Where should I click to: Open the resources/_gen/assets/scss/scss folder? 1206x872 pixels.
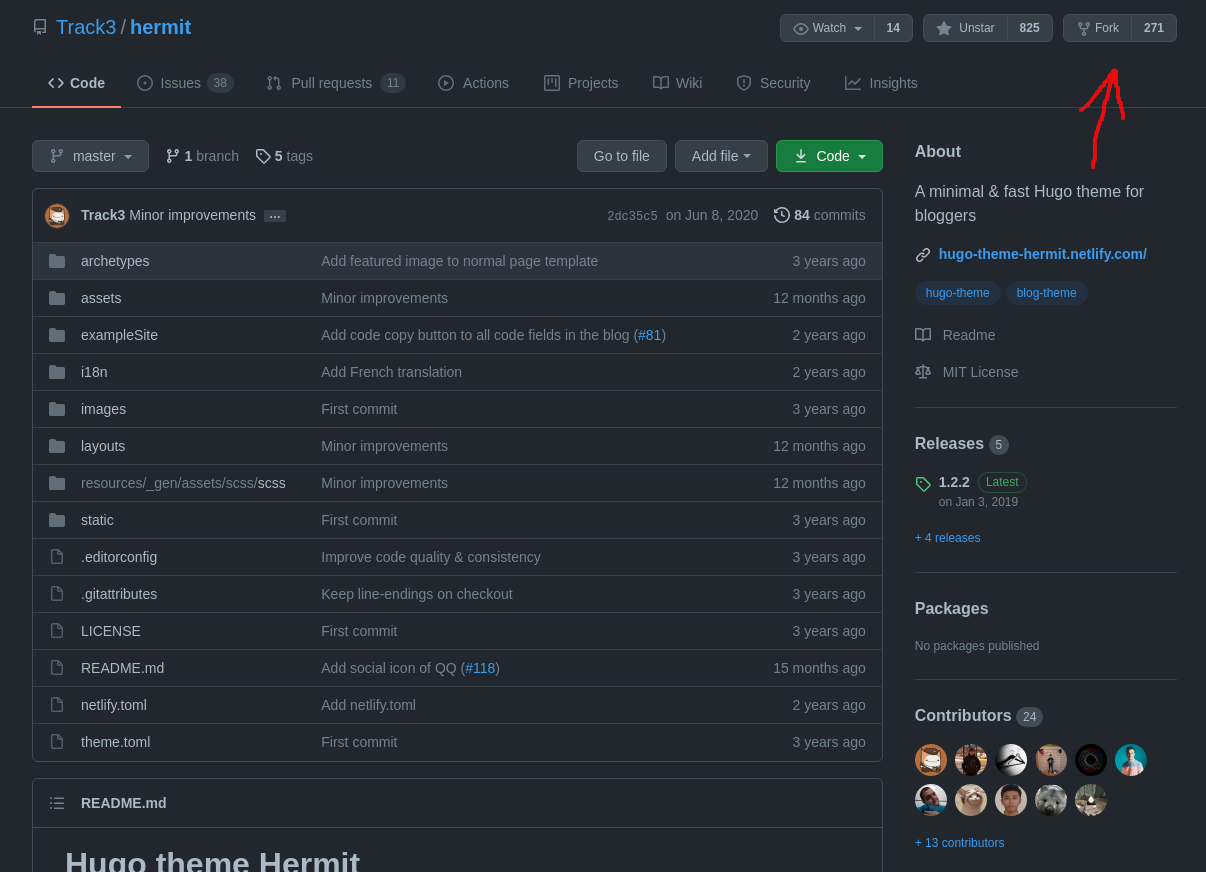coord(183,483)
